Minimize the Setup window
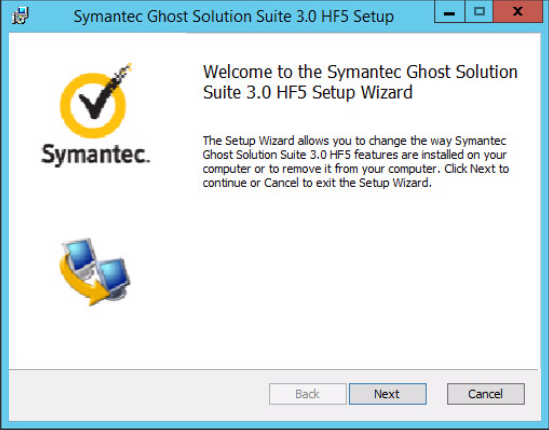Image resolution: width=549 pixels, height=430 pixels. (x=450, y=12)
